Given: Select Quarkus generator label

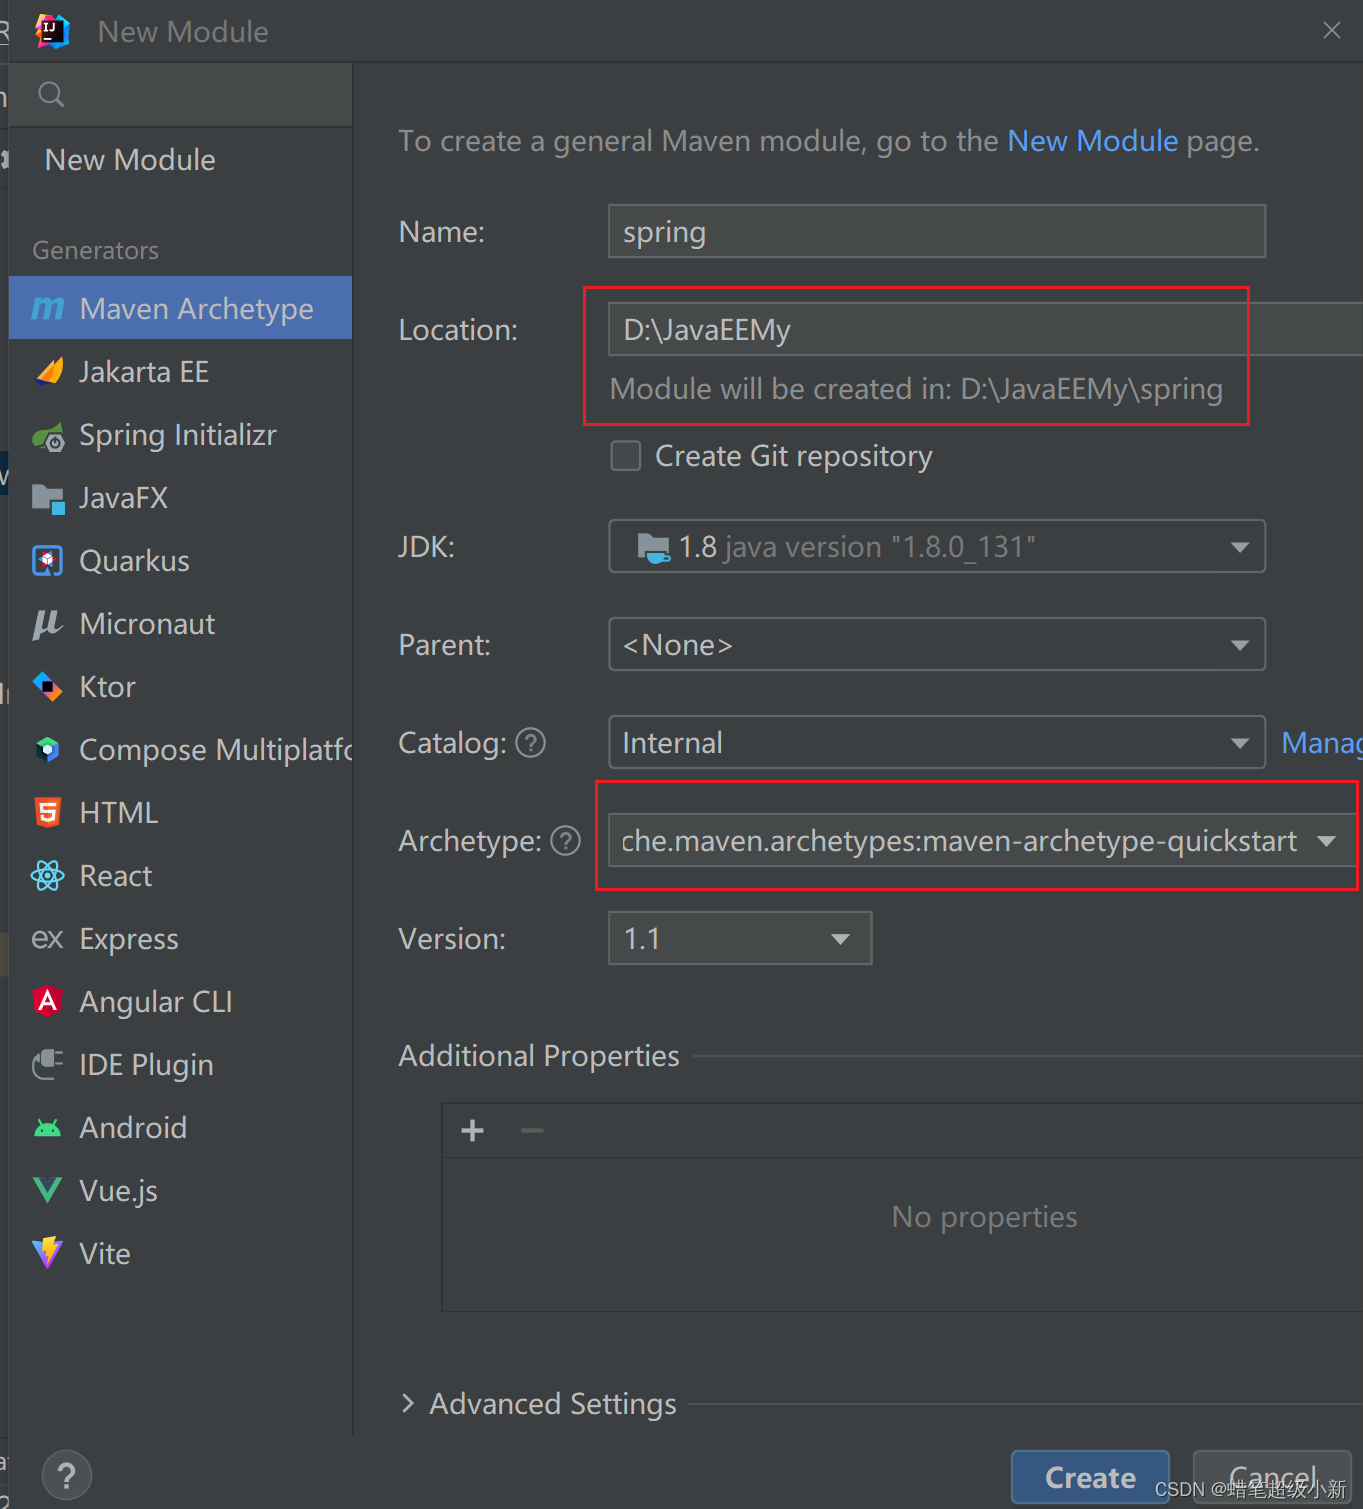Looking at the screenshot, I should (134, 561).
